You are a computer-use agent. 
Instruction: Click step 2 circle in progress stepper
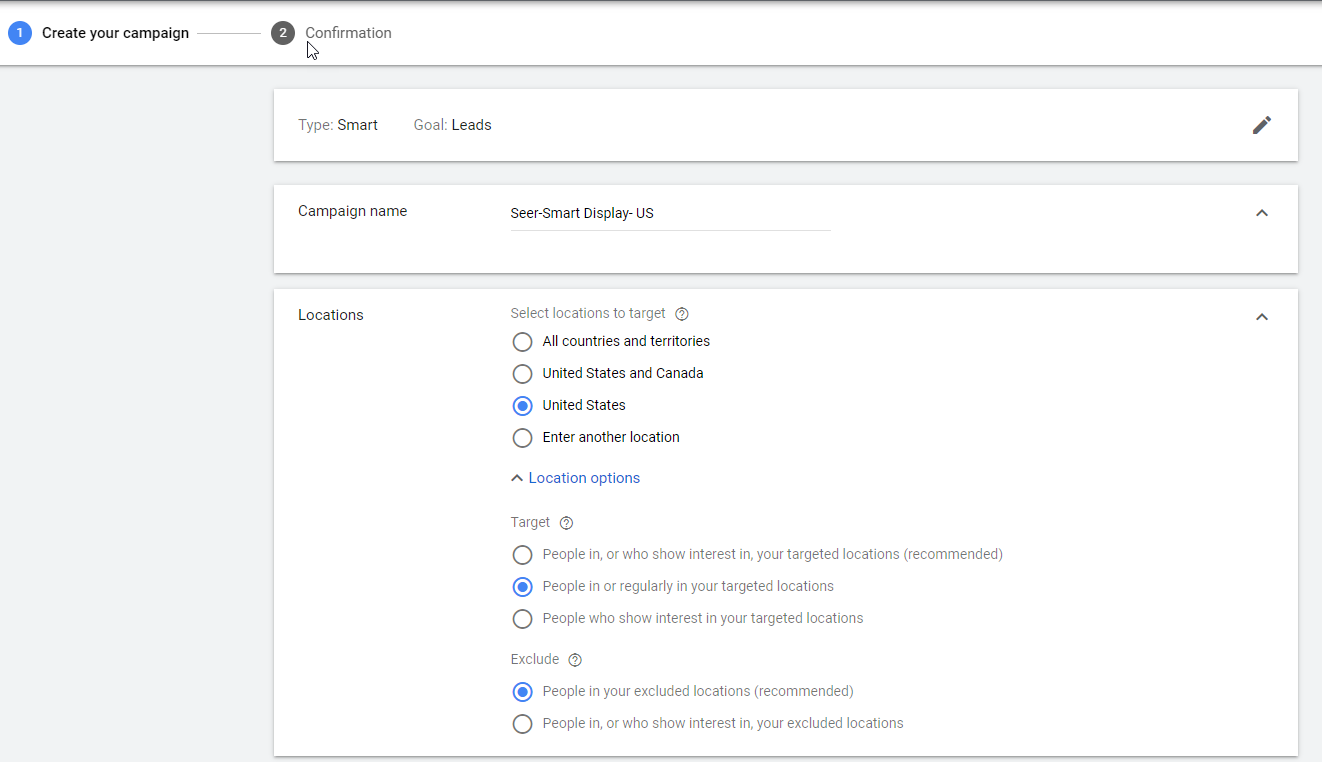click(283, 33)
